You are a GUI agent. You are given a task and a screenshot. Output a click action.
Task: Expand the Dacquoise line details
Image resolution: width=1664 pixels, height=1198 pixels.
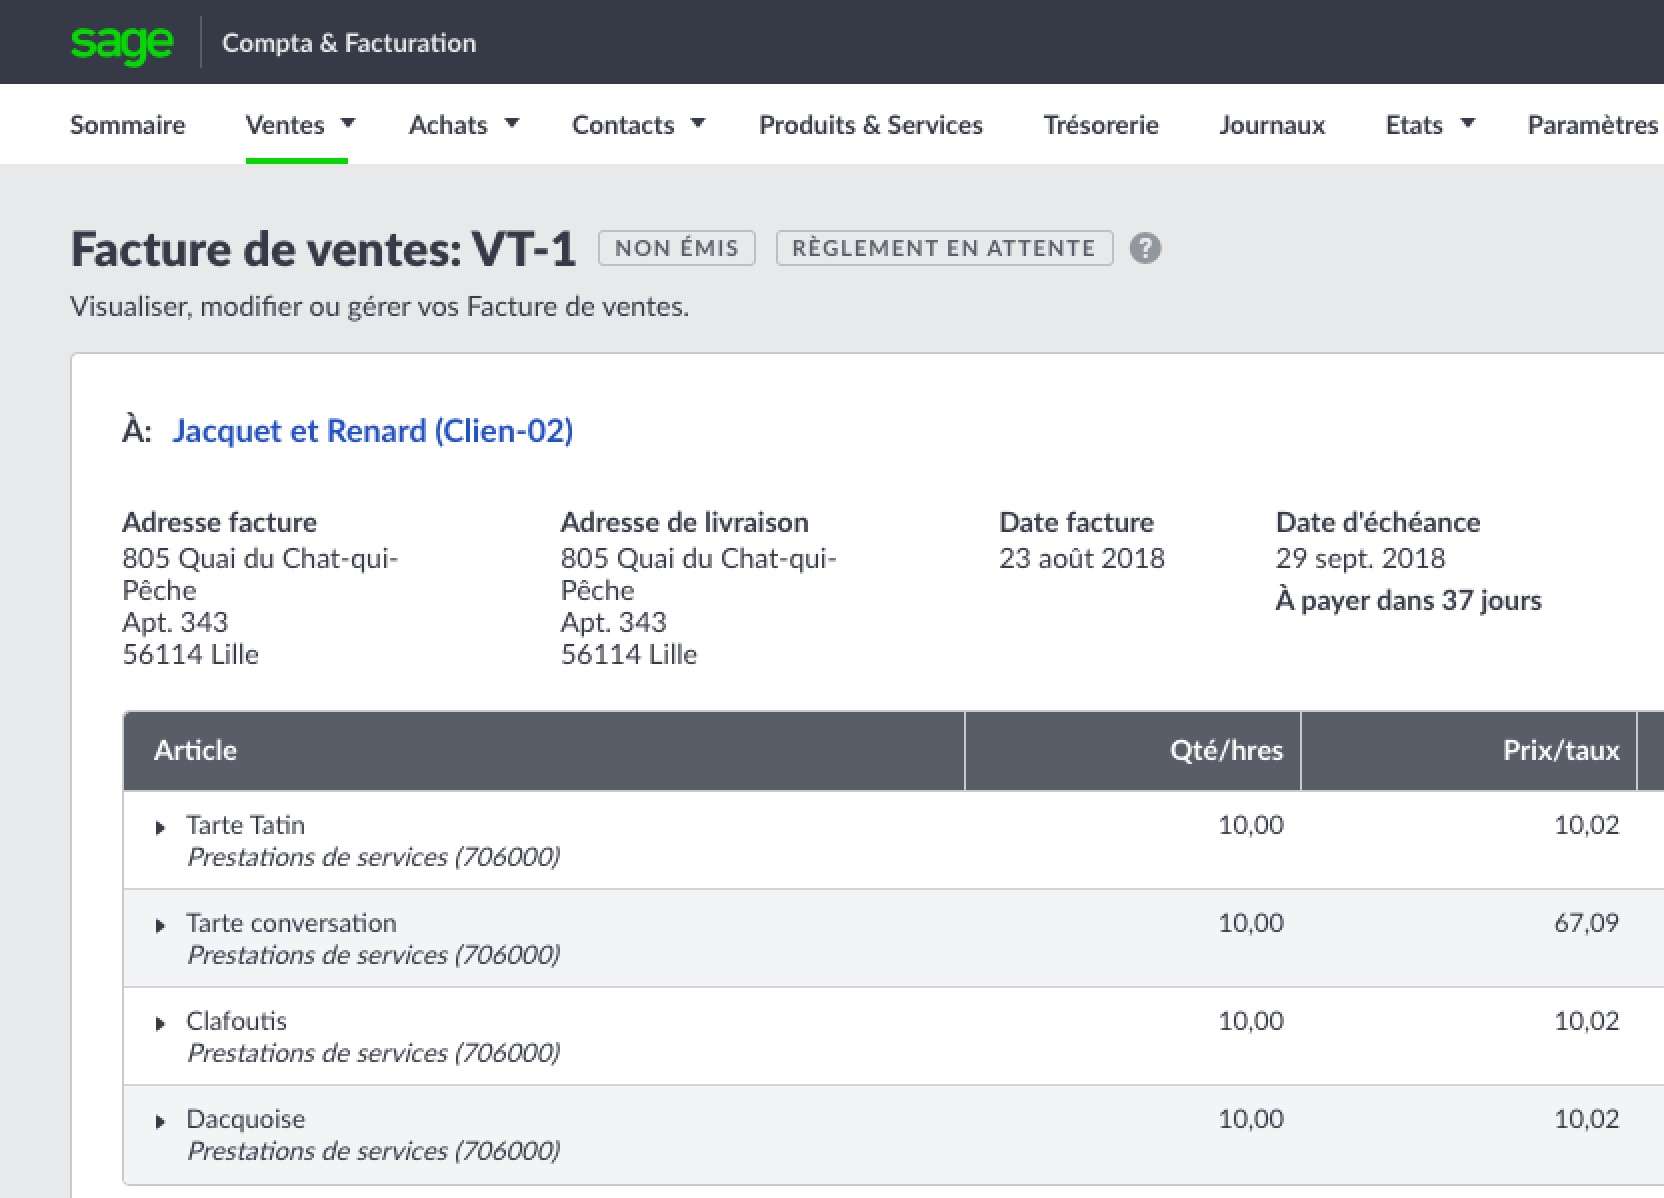(160, 1121)
